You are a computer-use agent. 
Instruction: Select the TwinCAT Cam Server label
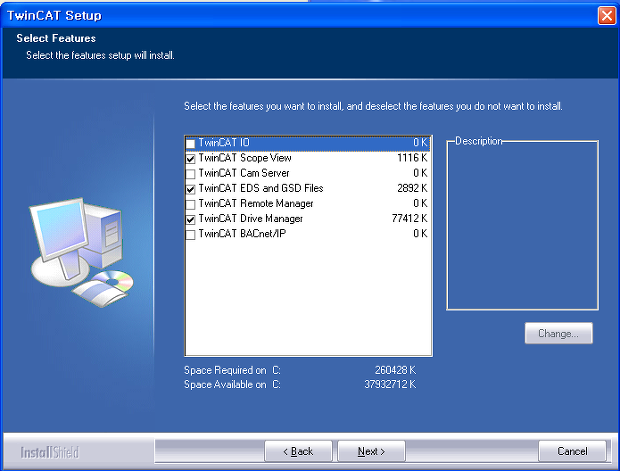tap(244, 173)
